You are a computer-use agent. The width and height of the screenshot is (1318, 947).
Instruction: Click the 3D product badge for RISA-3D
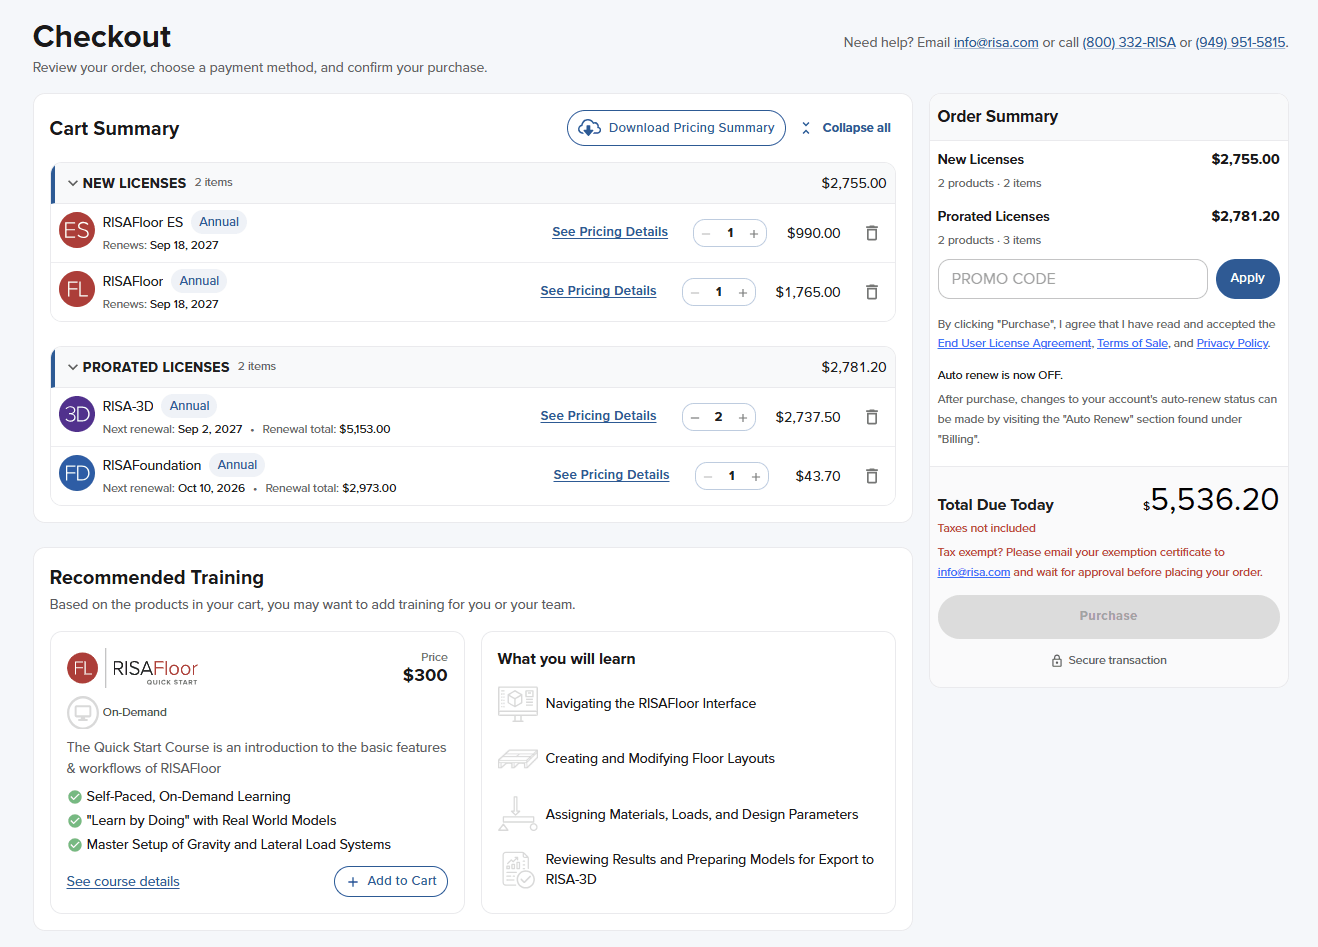pos(77,415)
